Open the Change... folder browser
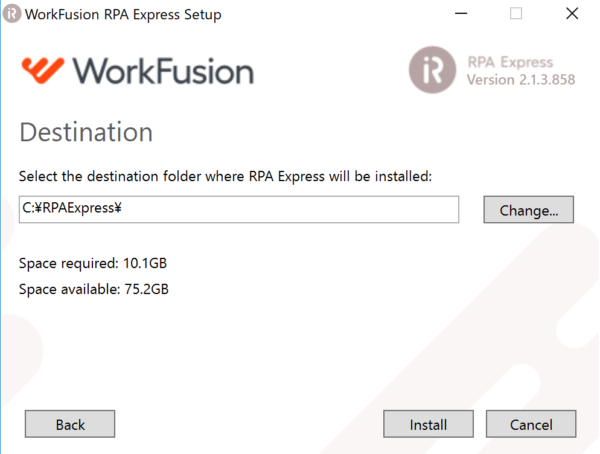 click(x=528, y=209)
